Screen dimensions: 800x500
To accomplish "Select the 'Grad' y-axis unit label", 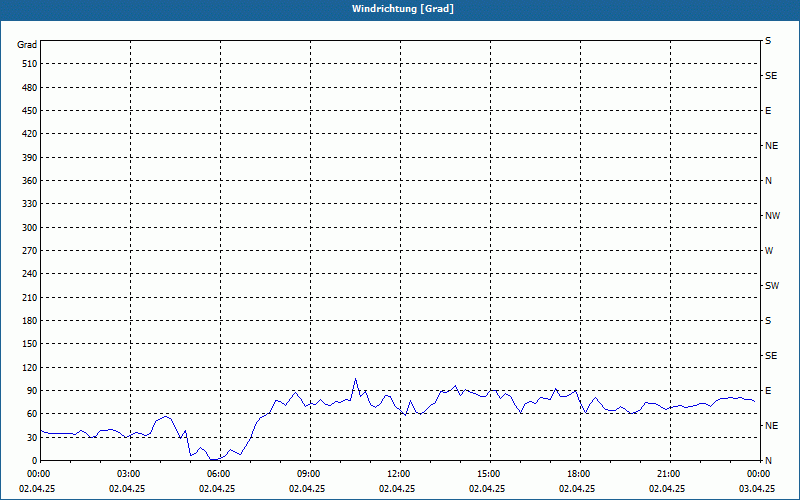I will pyautogui.click(x=27, y=45).
